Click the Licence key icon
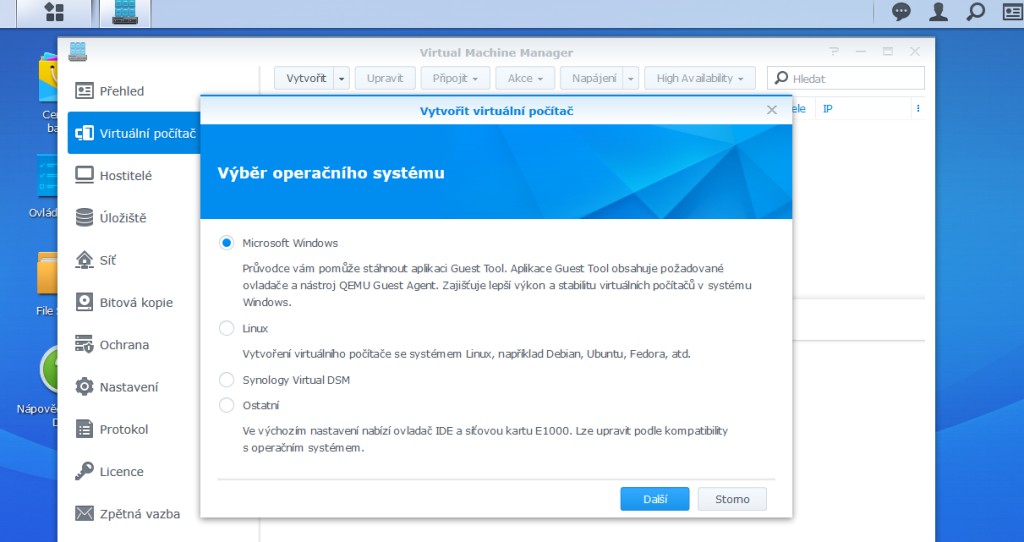This screenshot has height=542, width=1024. click(84, 471)
